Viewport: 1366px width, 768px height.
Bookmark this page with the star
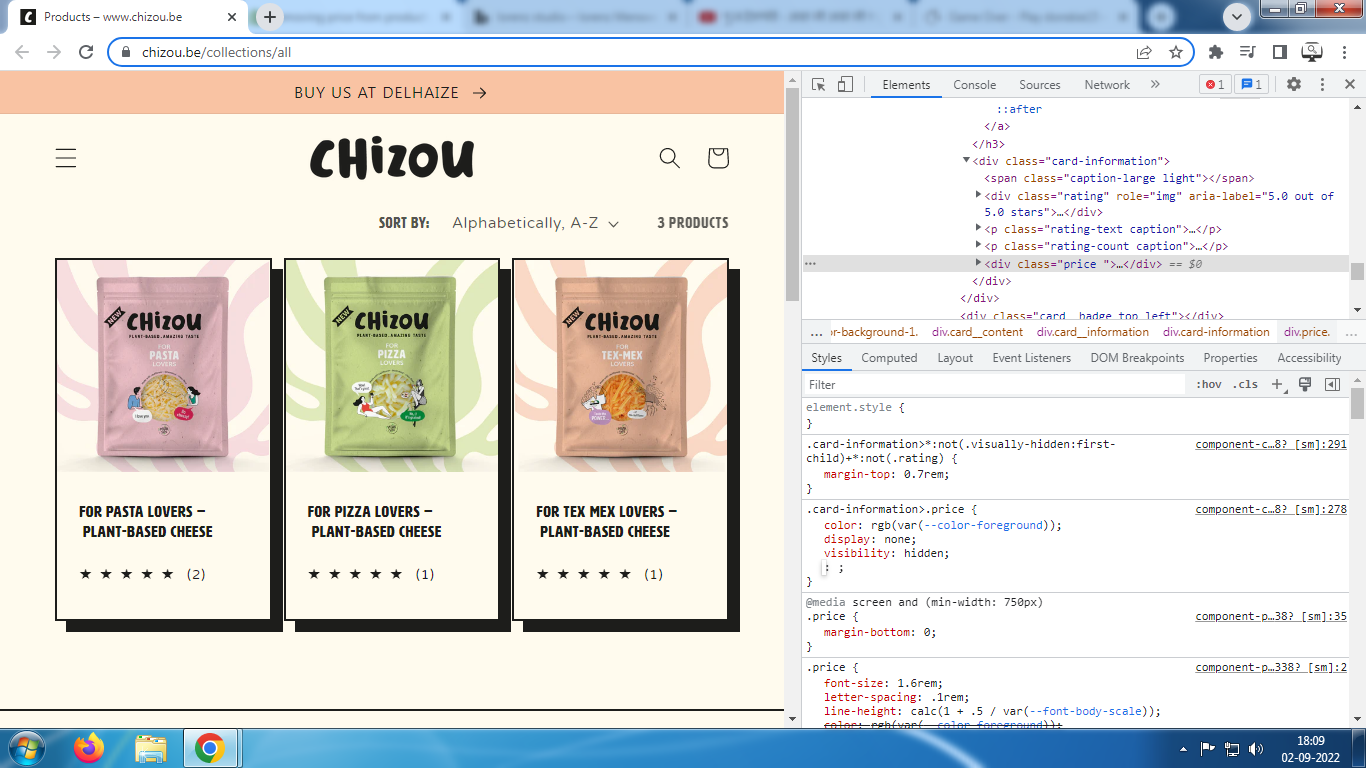point(1176,52)
